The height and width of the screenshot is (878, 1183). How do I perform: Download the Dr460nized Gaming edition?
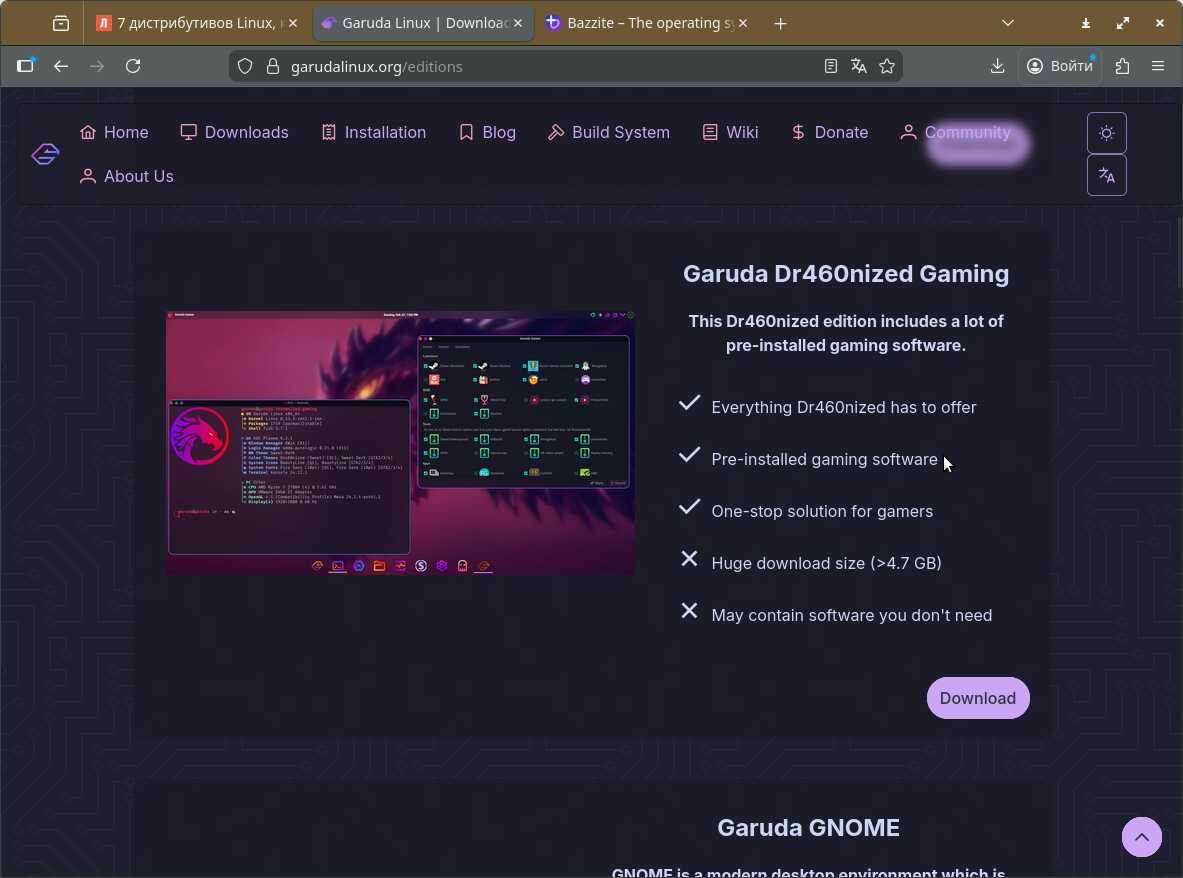tap(978, 698)
